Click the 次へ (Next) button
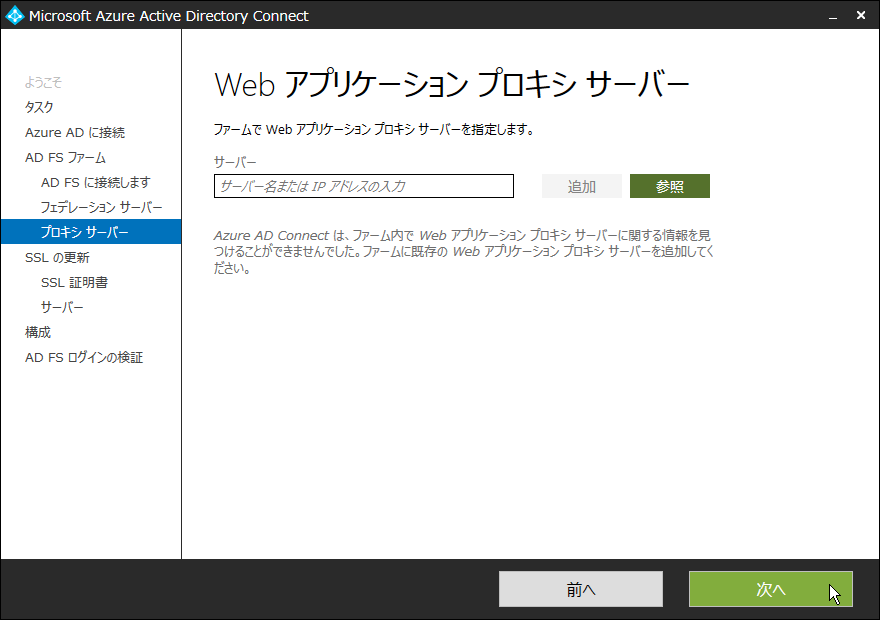 (x=770, y=589)
